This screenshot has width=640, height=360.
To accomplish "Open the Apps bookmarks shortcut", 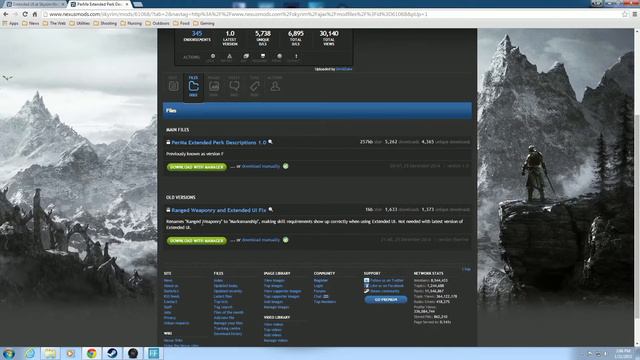I will (11, 23).
